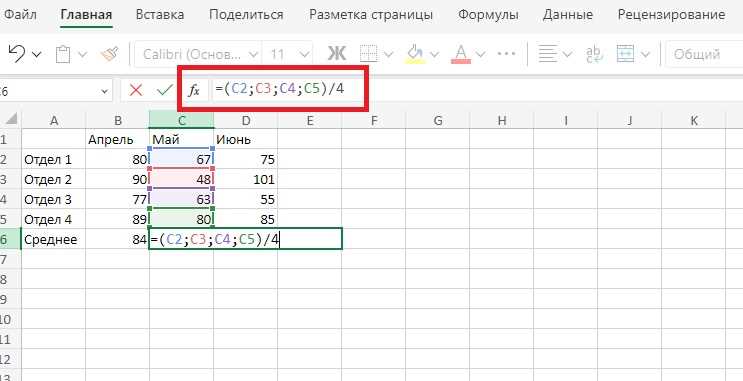The height and width of the screenshot is (381, 743).
Task: Apply the red font color A
Action: point(462,54)
